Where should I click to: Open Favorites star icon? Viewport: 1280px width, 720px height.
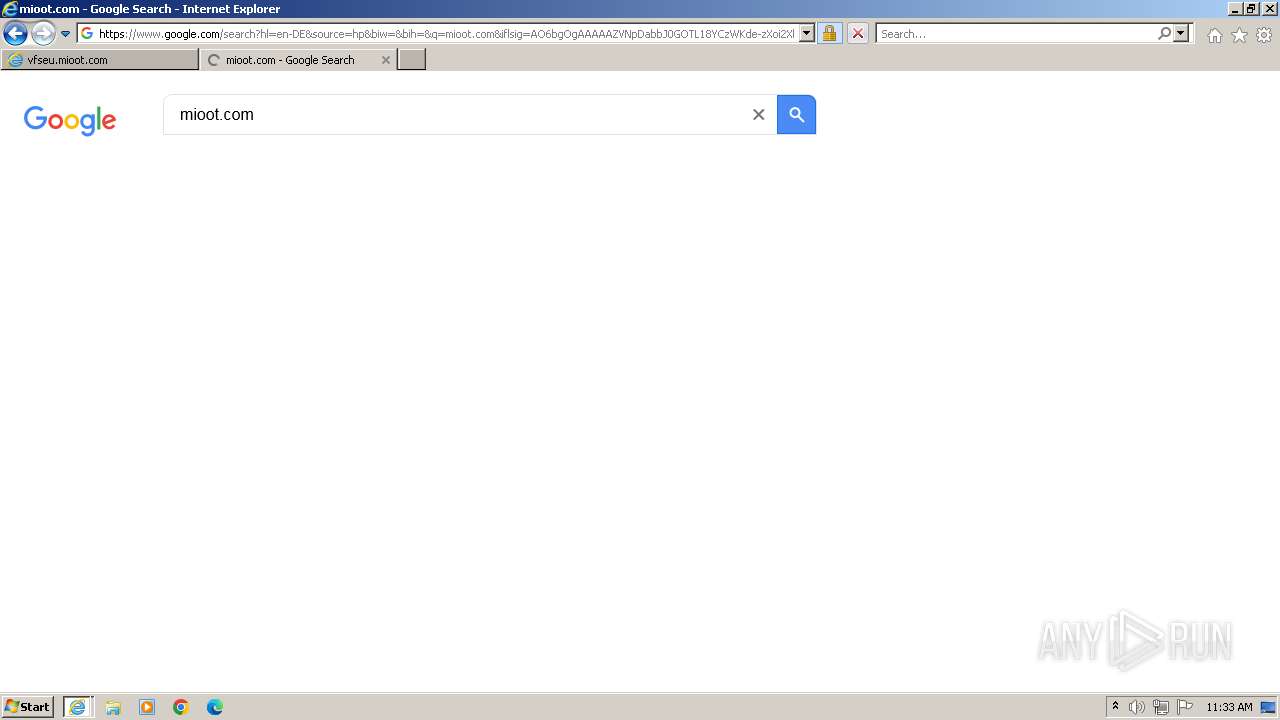(x=1239, y=35)
